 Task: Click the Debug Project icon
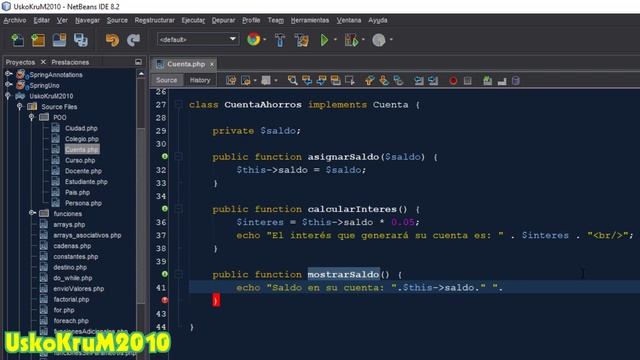point(351,40)
